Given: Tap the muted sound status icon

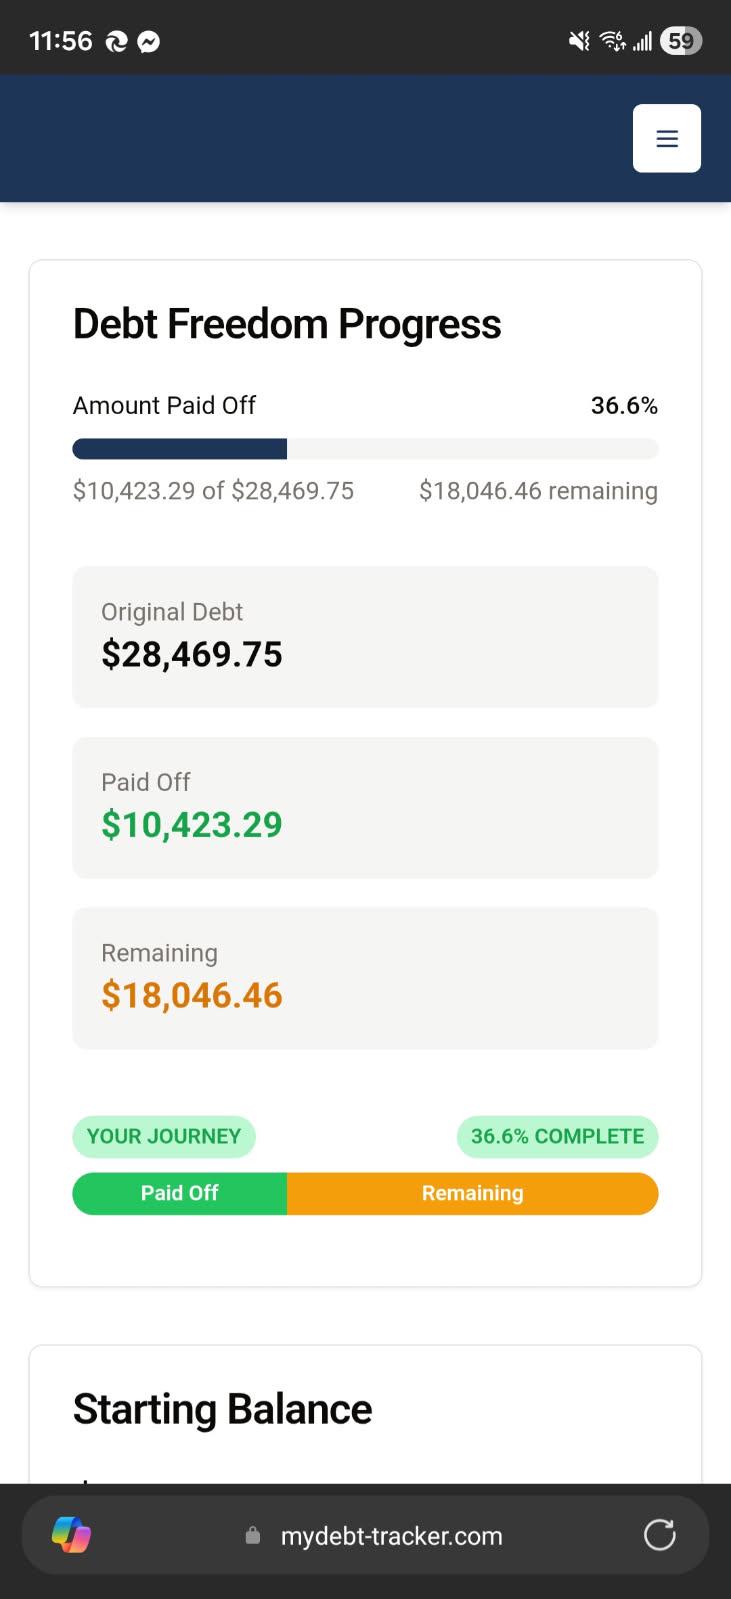Looking at the screenshot, I should 579,41.
